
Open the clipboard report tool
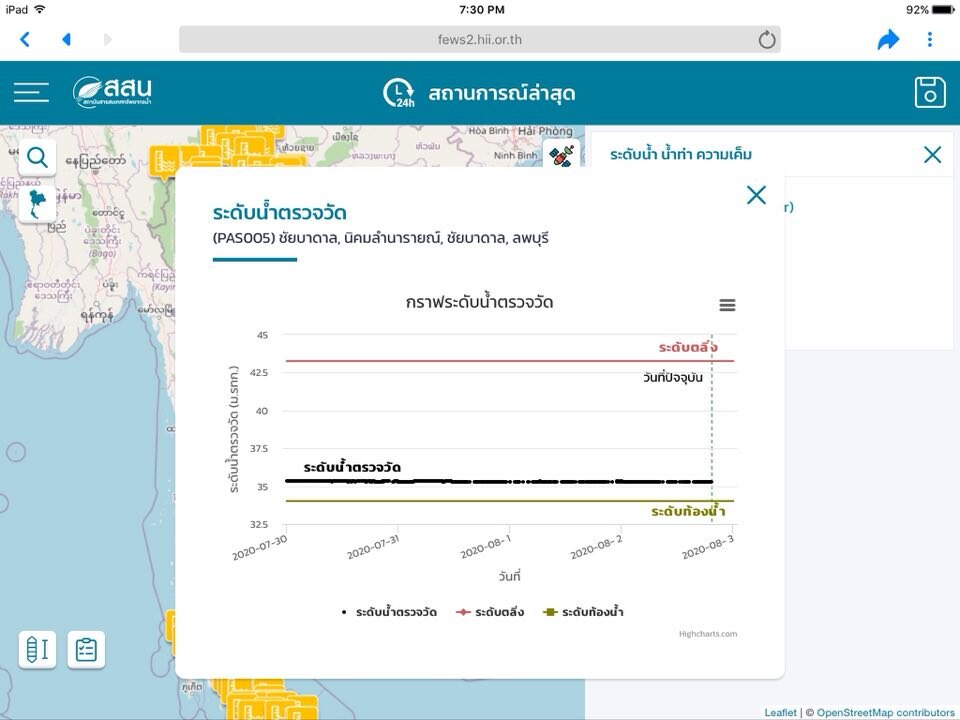86,650
